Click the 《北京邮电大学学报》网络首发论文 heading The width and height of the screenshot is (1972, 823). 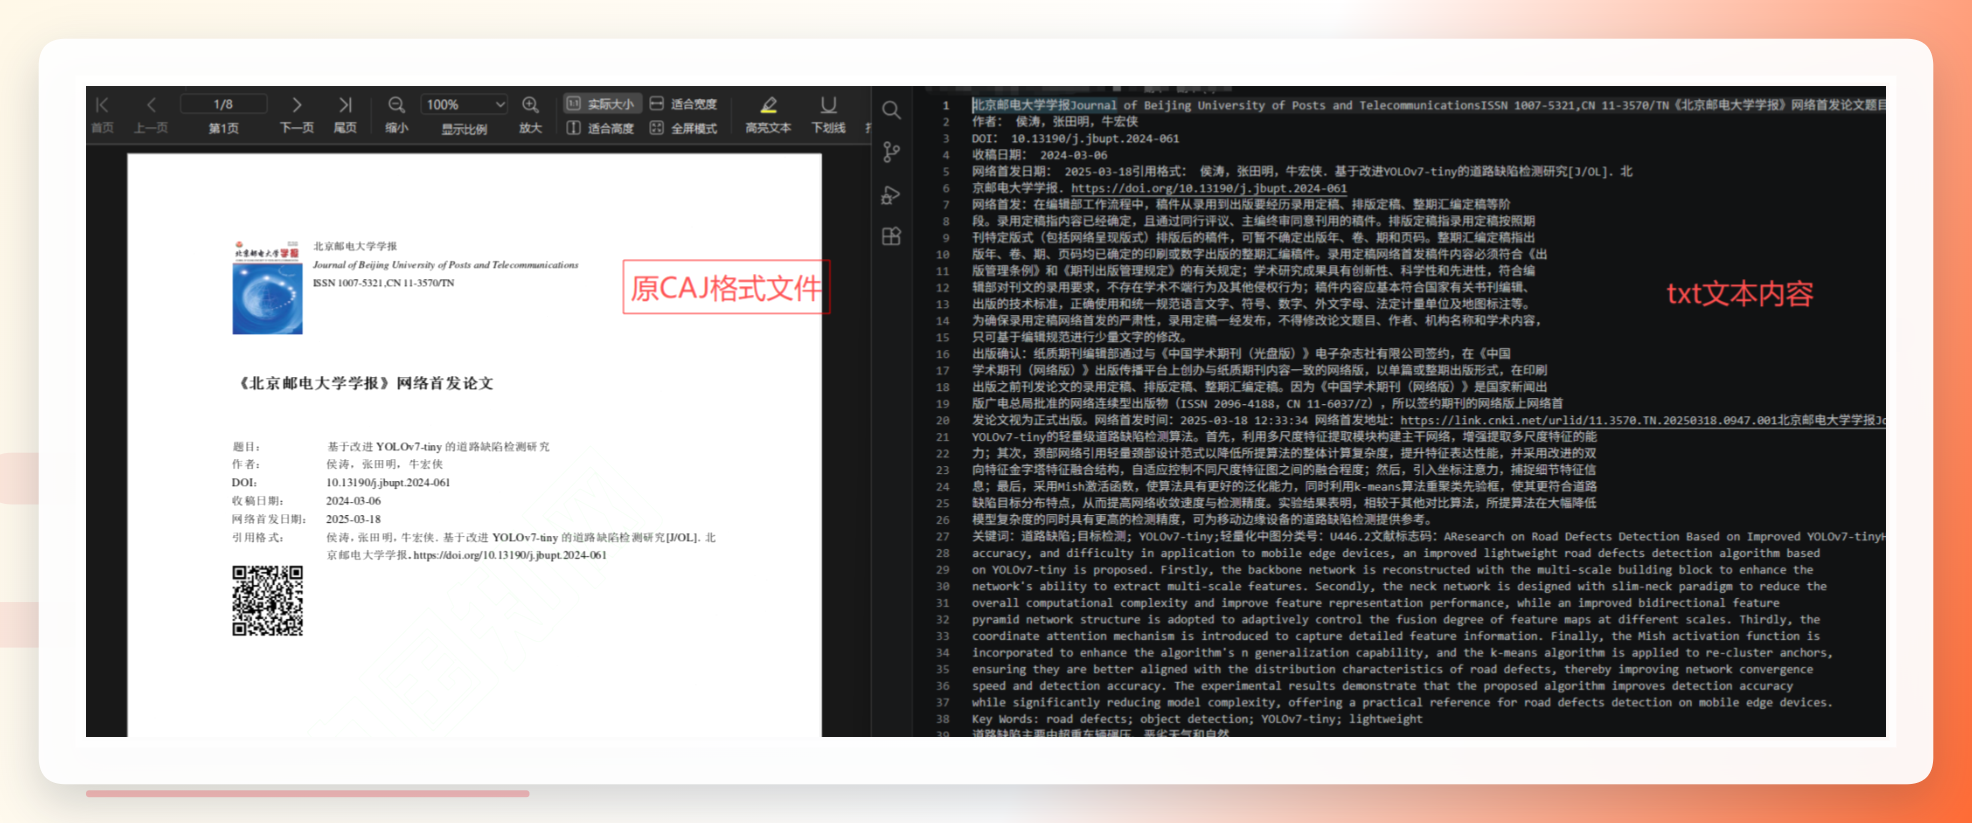(366, 383)
